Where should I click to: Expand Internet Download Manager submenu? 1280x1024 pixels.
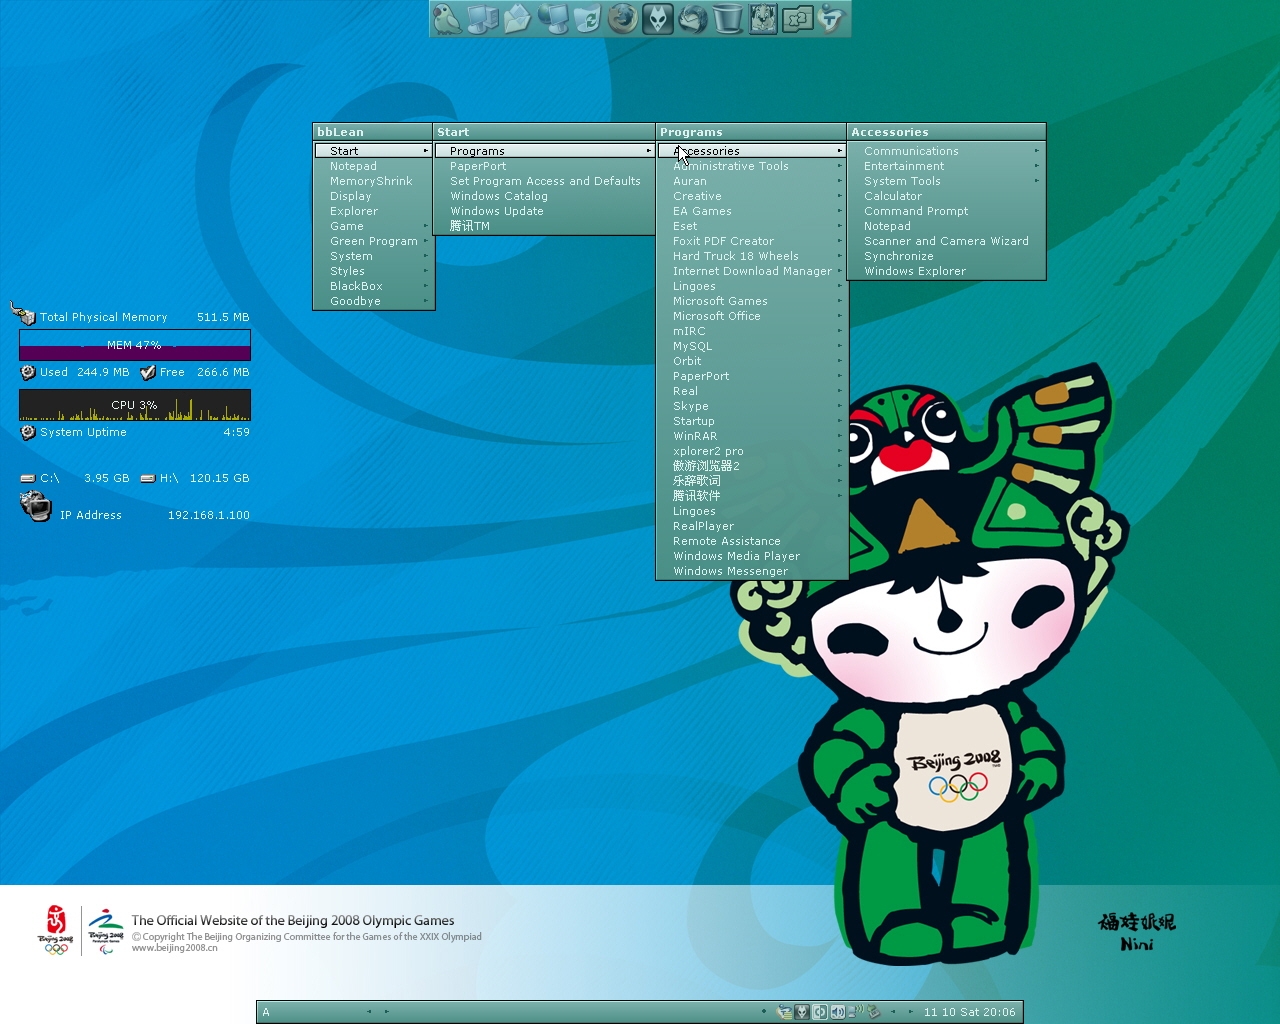click(751, 271)
